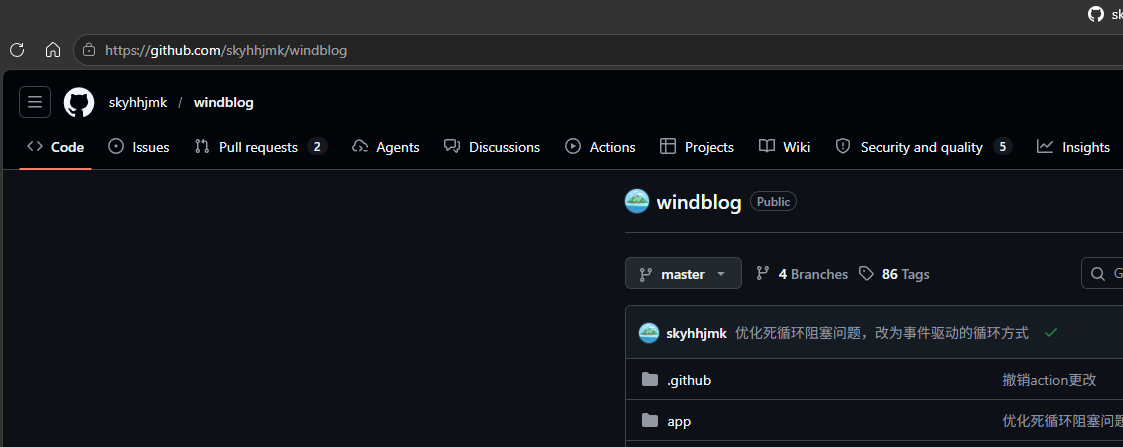Image resolution: width=1123 pixels, height=447 pixels.
Task: Reload the page with the refresh icon
Action: [17, 50]
